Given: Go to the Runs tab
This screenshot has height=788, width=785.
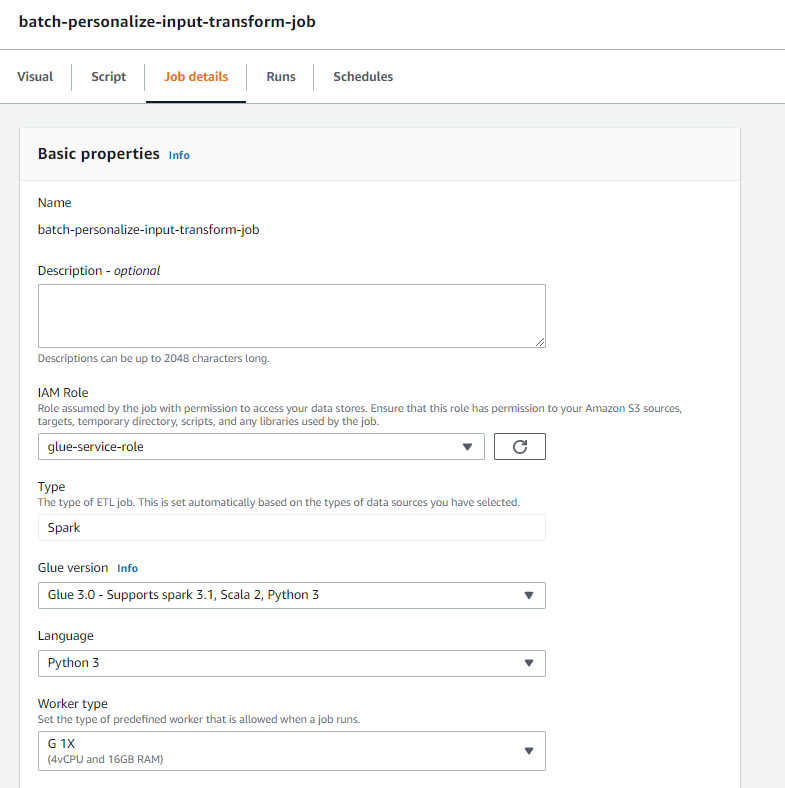Looking at the screenshot, I should pyautogui.click(x=281, y=77).
